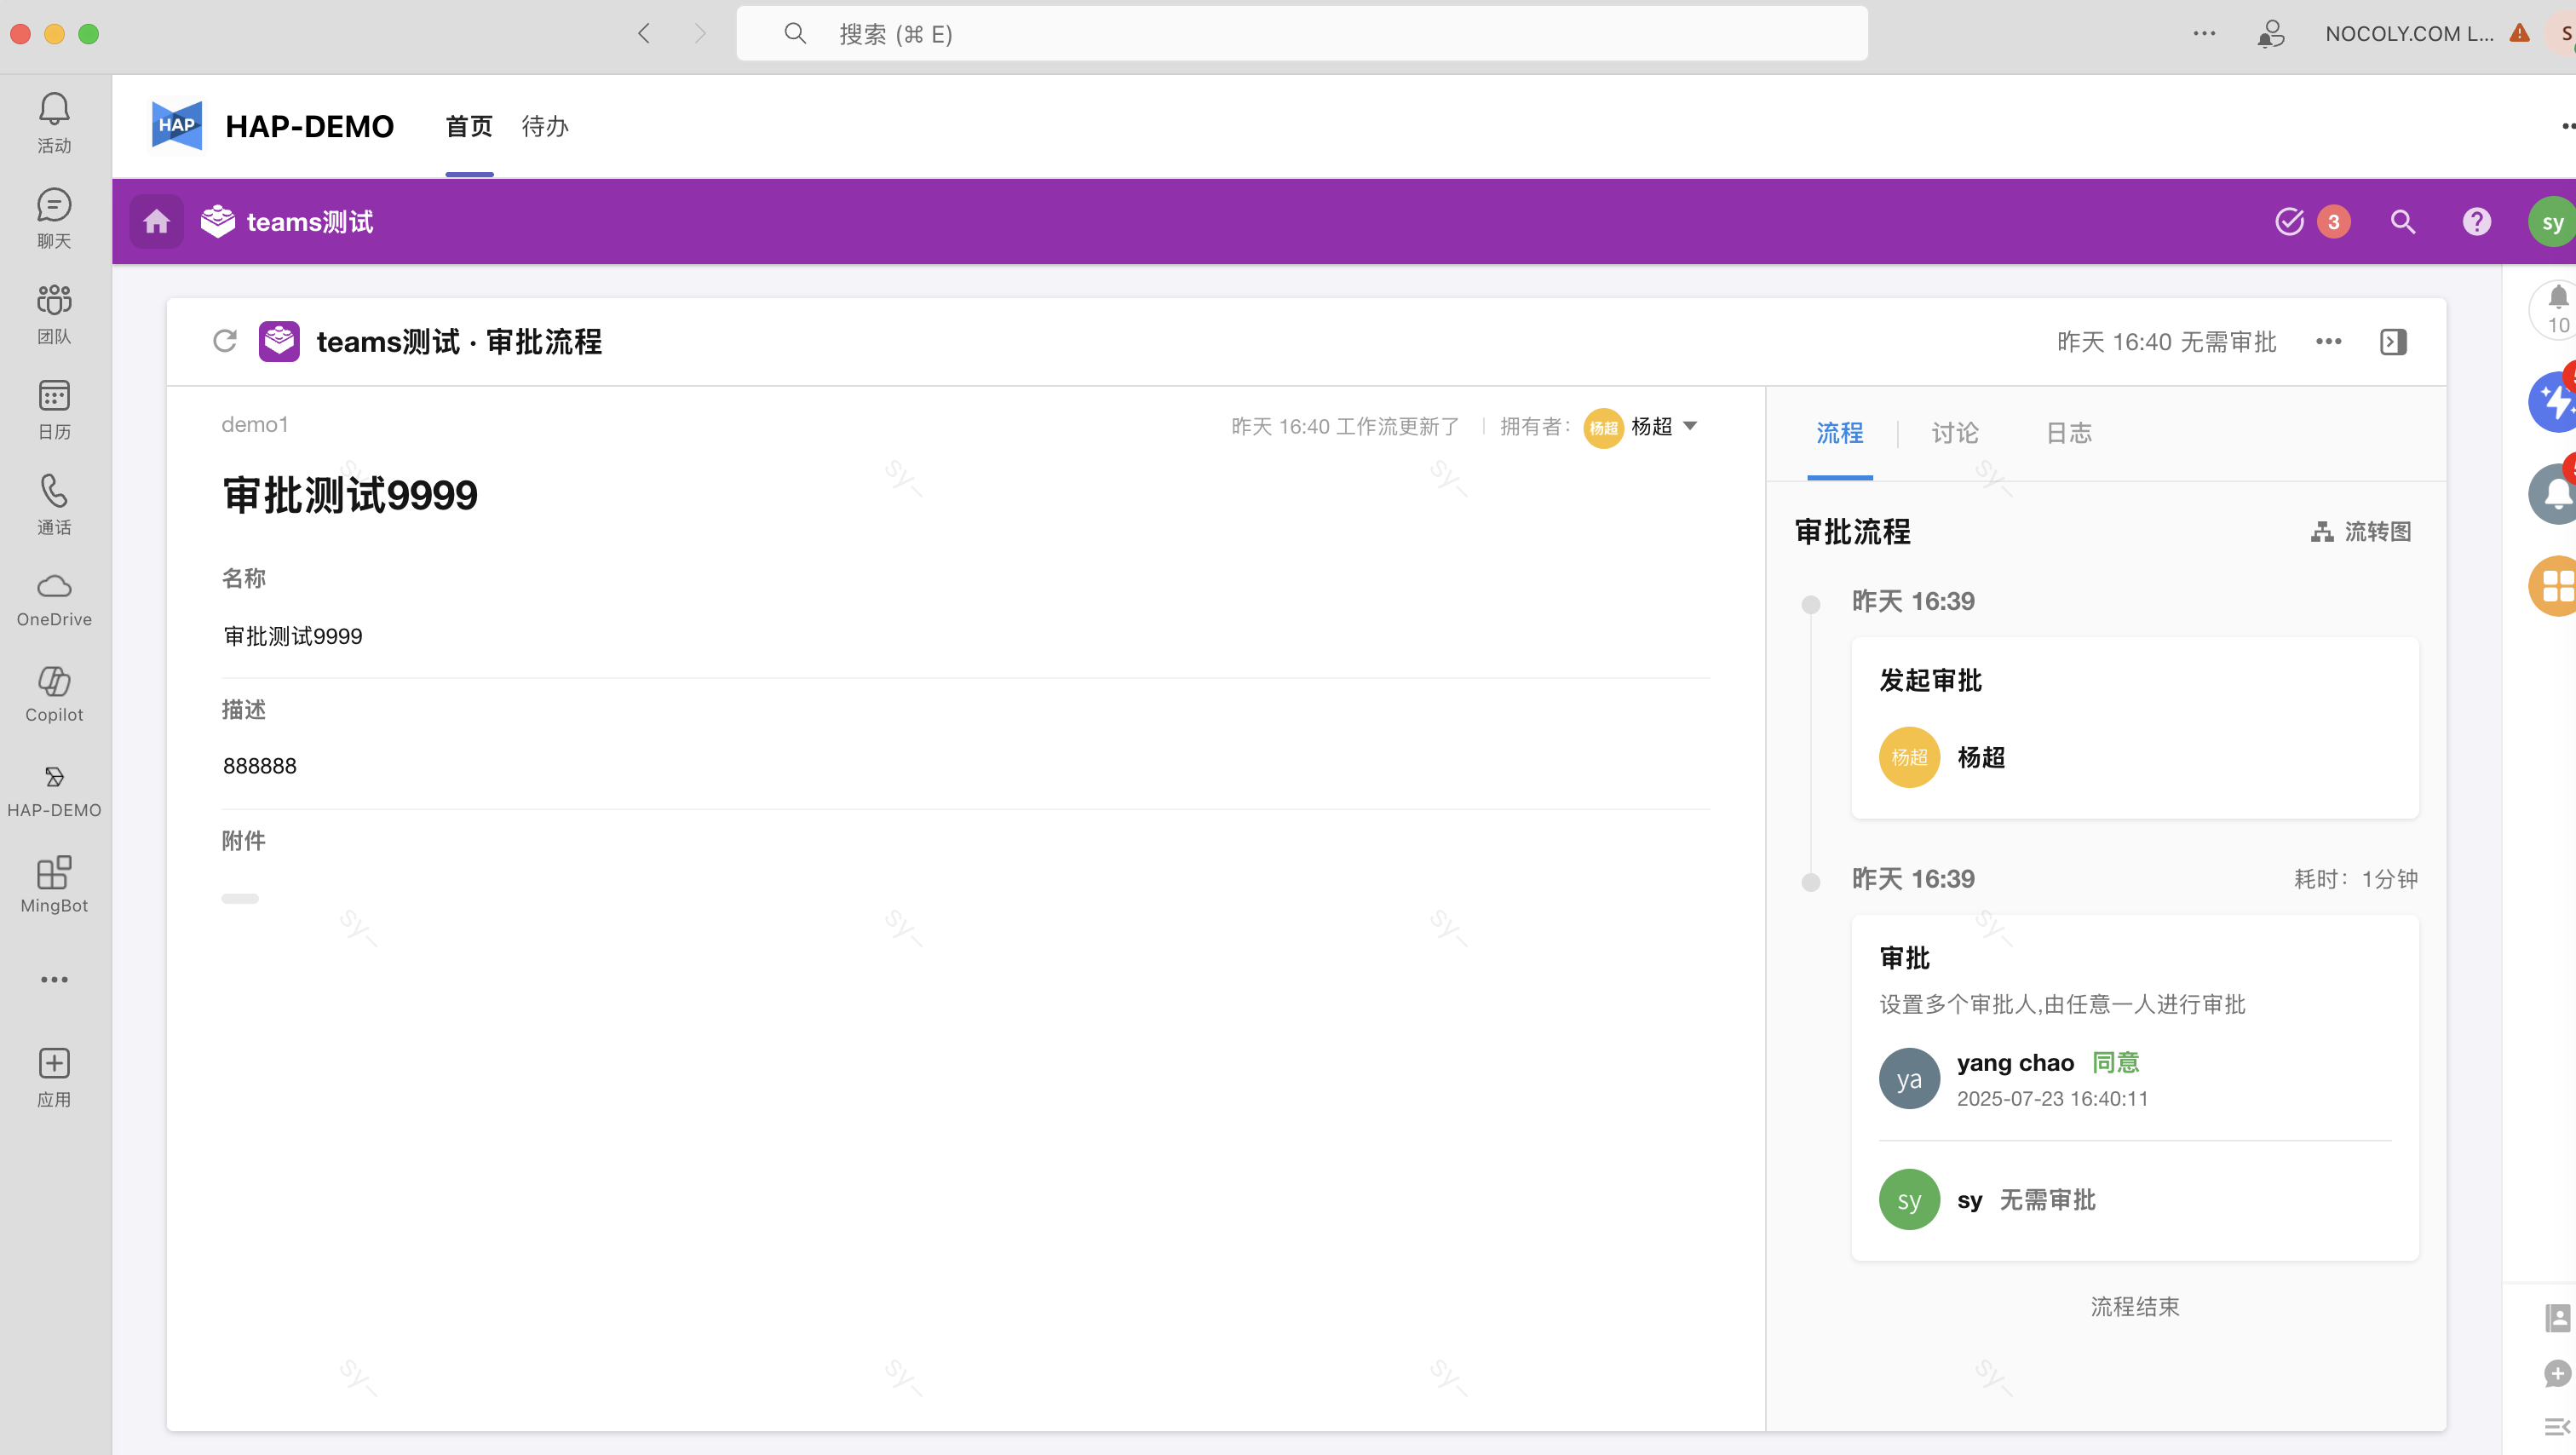Switch to the 日志 tab
Image resolution: width=2576 pixels, height=1455 pixels.
(x=2069, y=433)
